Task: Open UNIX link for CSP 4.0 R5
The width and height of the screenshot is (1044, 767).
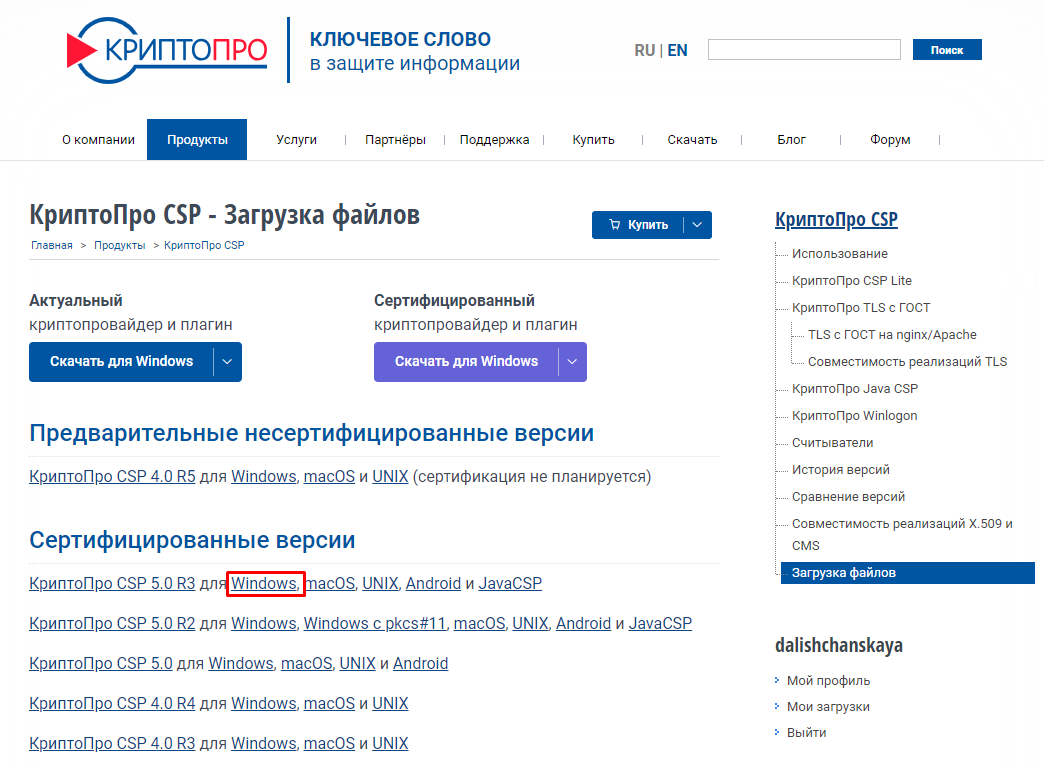Action: (x=390, y=477)
